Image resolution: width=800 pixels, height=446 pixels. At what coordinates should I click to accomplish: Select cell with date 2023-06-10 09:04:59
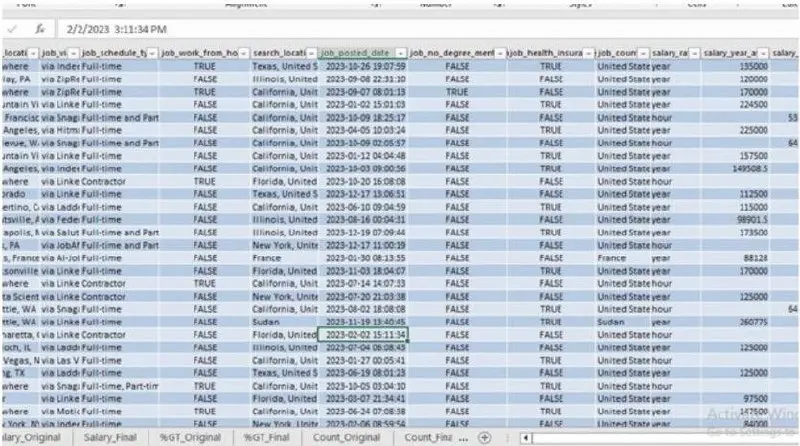click(363, 207)
